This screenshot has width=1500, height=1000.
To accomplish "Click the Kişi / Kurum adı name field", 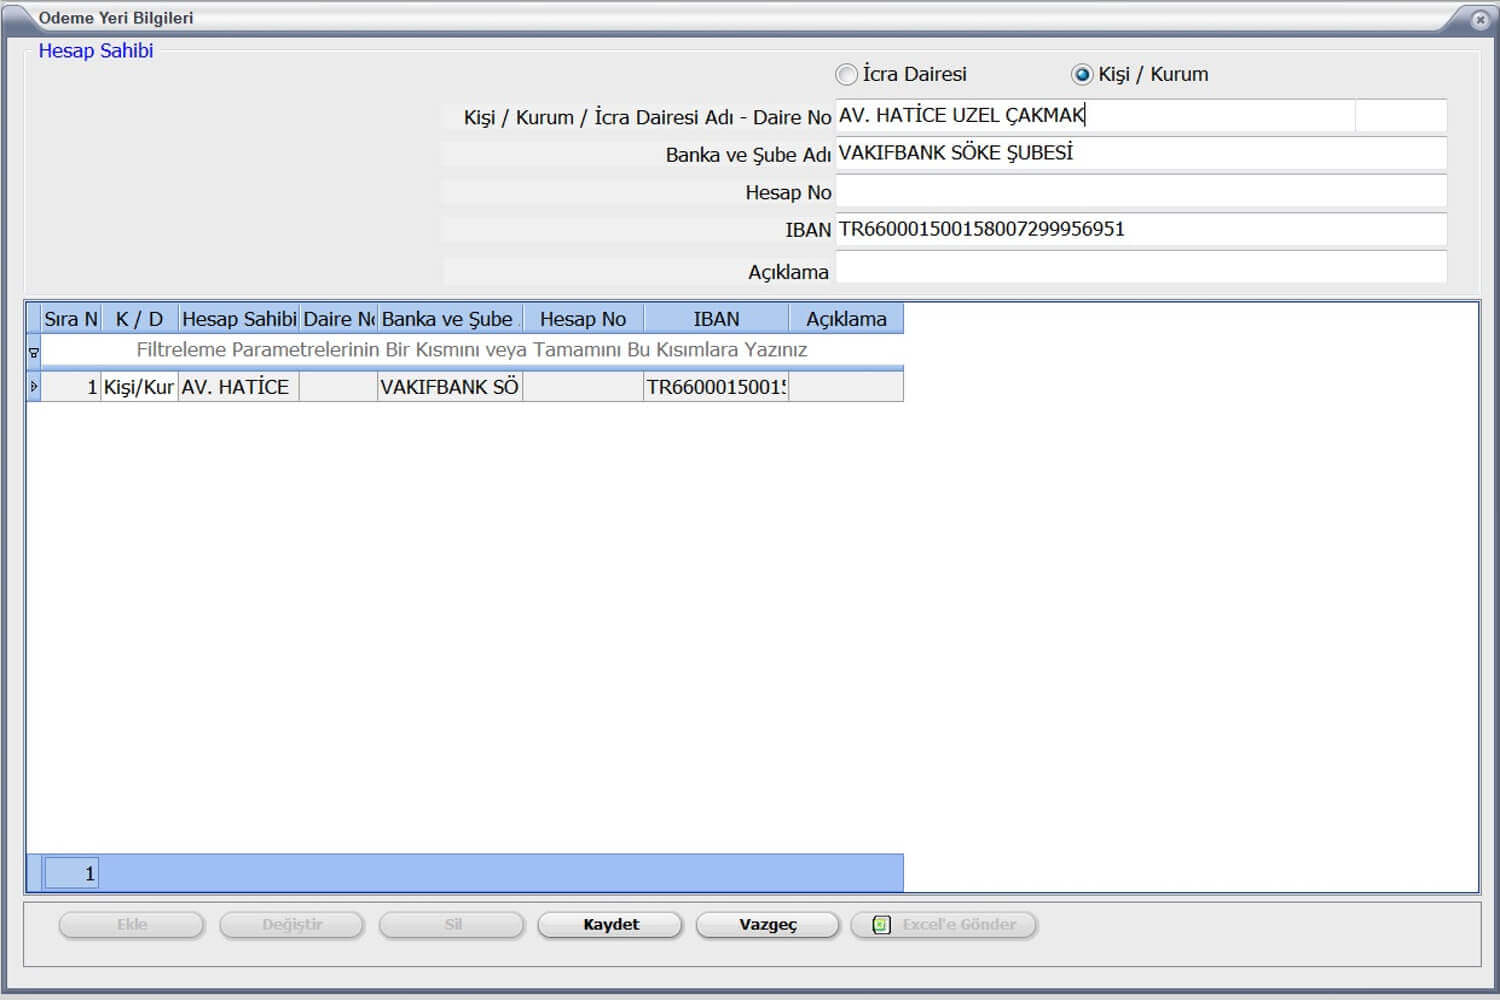I will point(1095,116).
